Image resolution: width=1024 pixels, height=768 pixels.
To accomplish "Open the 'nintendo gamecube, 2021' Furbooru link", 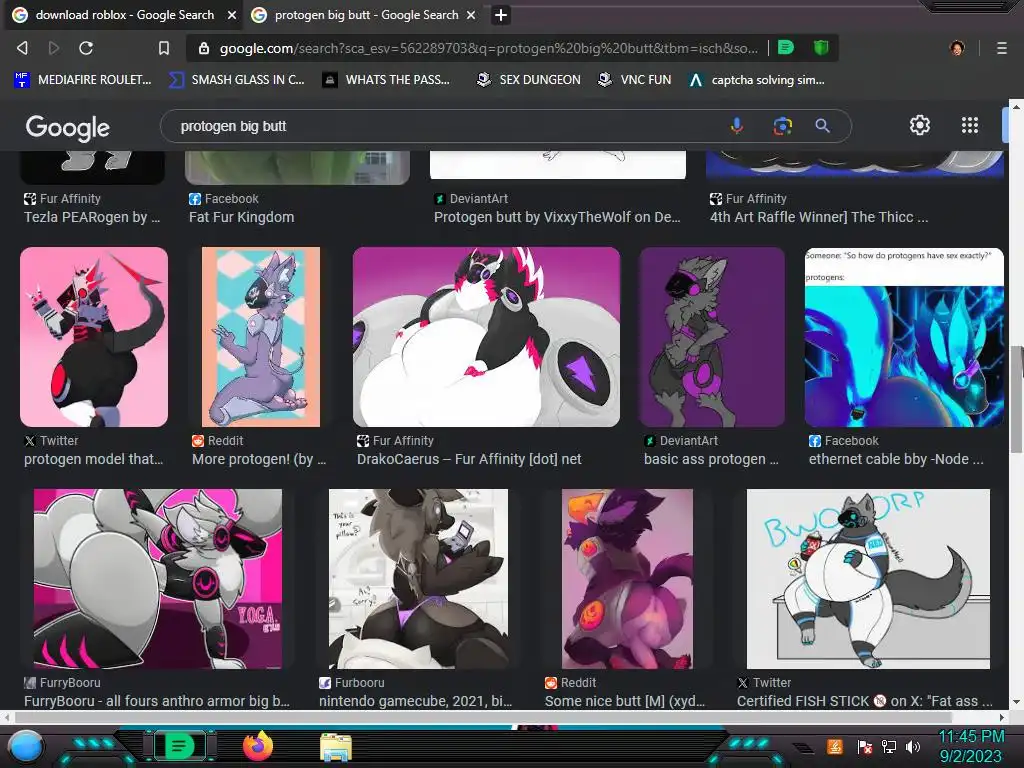I will tap(415, 701).
